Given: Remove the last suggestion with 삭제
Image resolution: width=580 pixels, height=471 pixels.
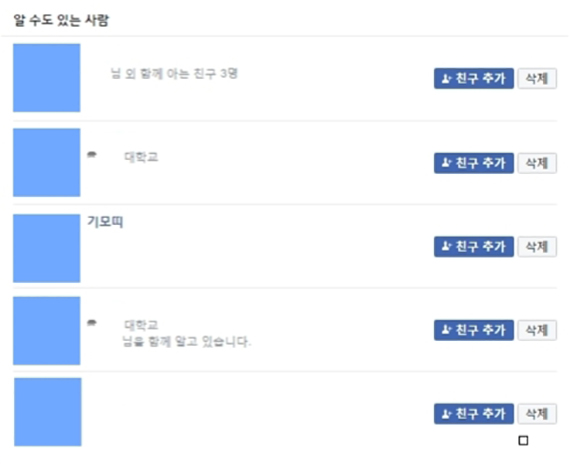Looking at the screenshot, I should (537, 414).
